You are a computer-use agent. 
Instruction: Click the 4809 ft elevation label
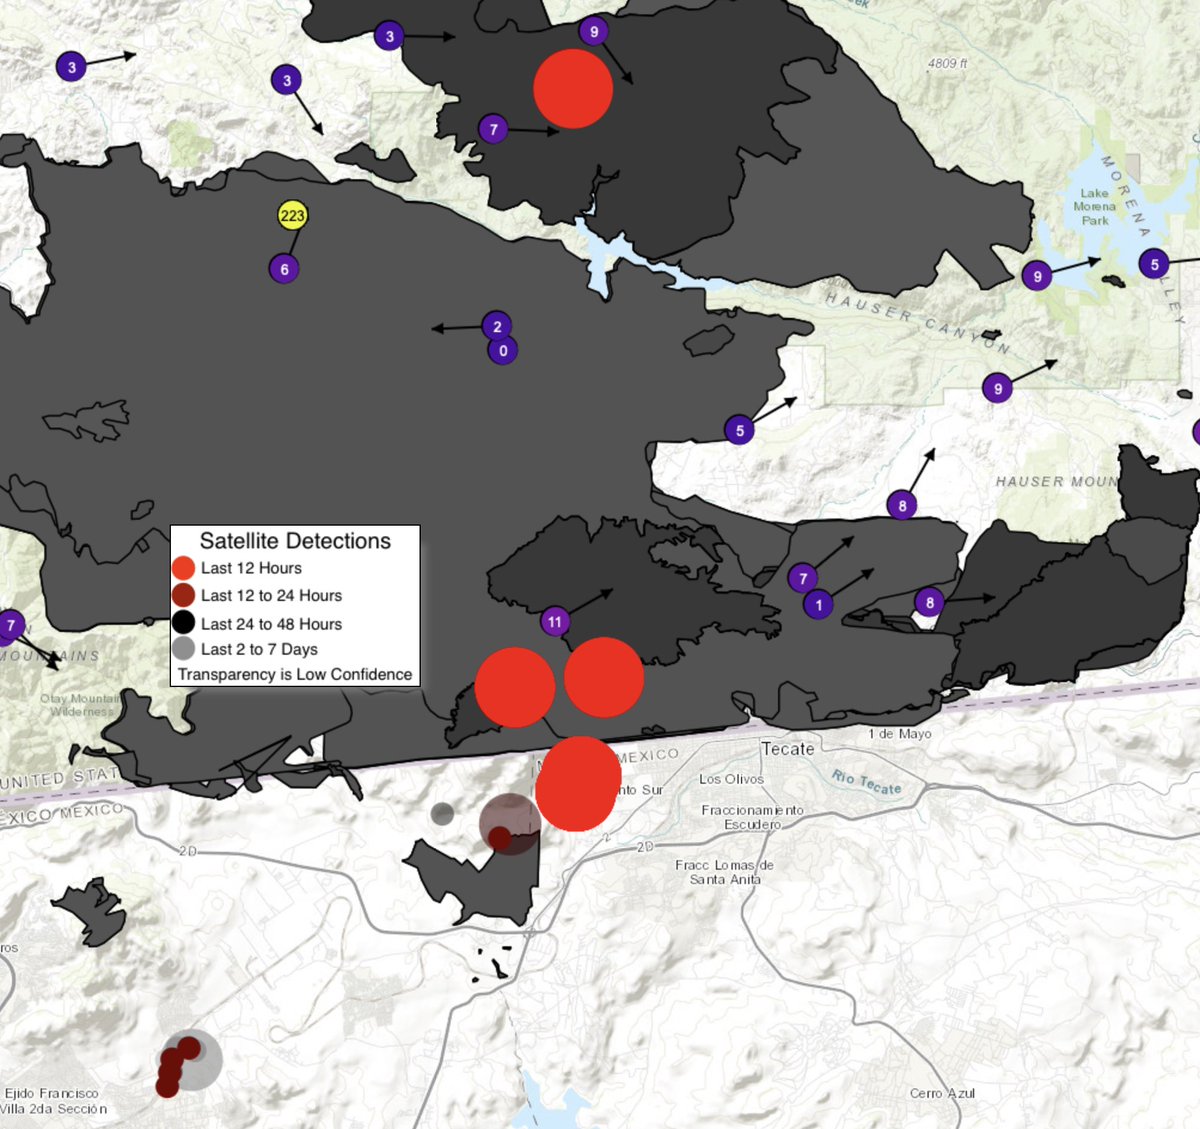[948, 63]
